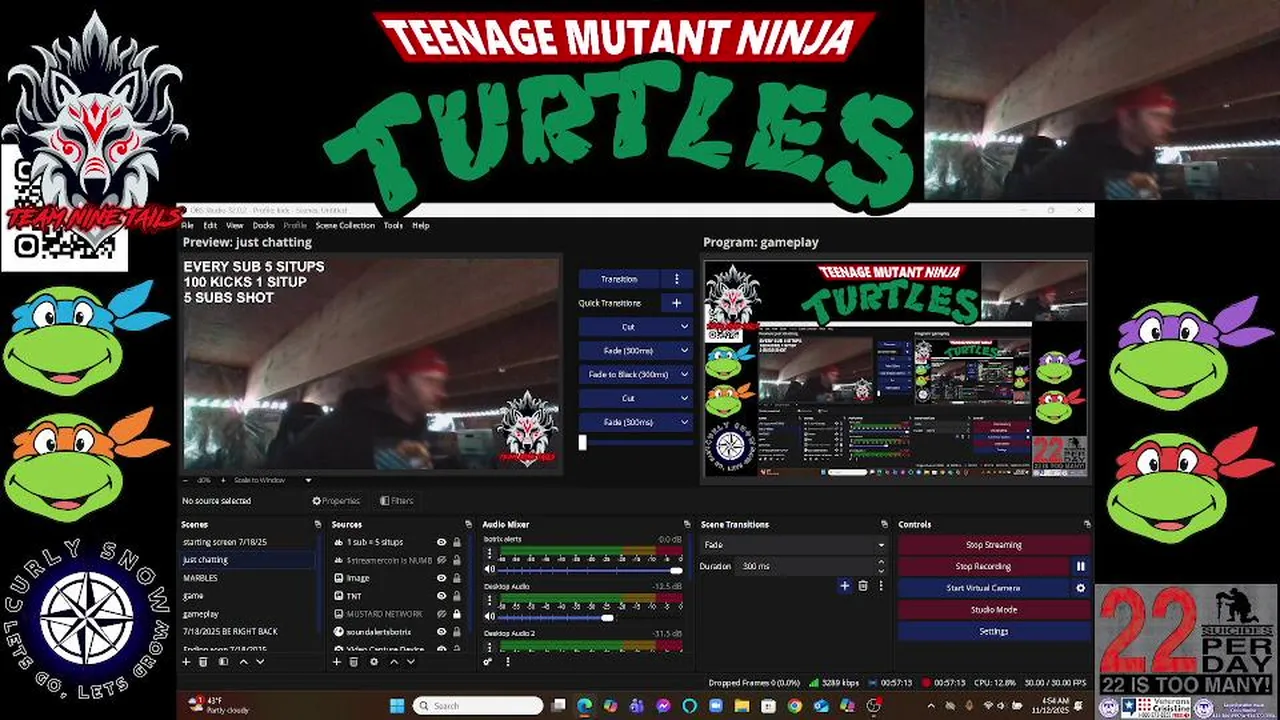The height and width of the screenshot is (720, 1280).
Task: Hide the TNT source eye icon
Action: pyautogui.click(x=441, y=596)
